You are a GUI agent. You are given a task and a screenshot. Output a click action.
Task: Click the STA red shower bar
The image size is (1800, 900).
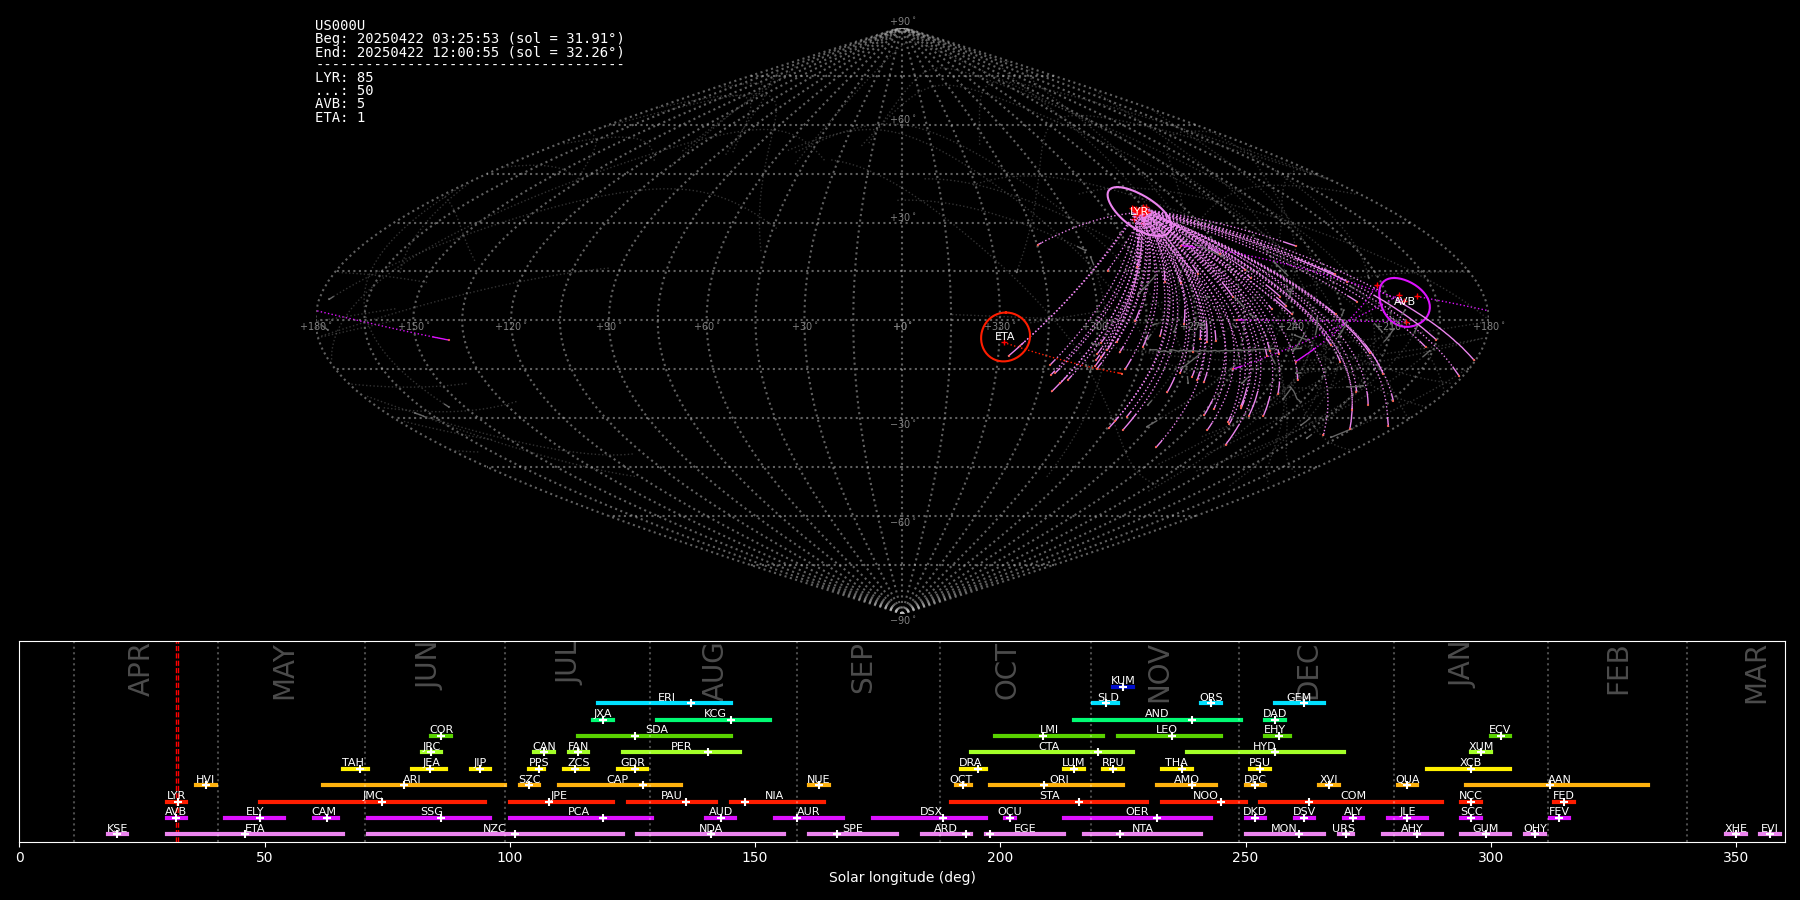pos(1049,802)
